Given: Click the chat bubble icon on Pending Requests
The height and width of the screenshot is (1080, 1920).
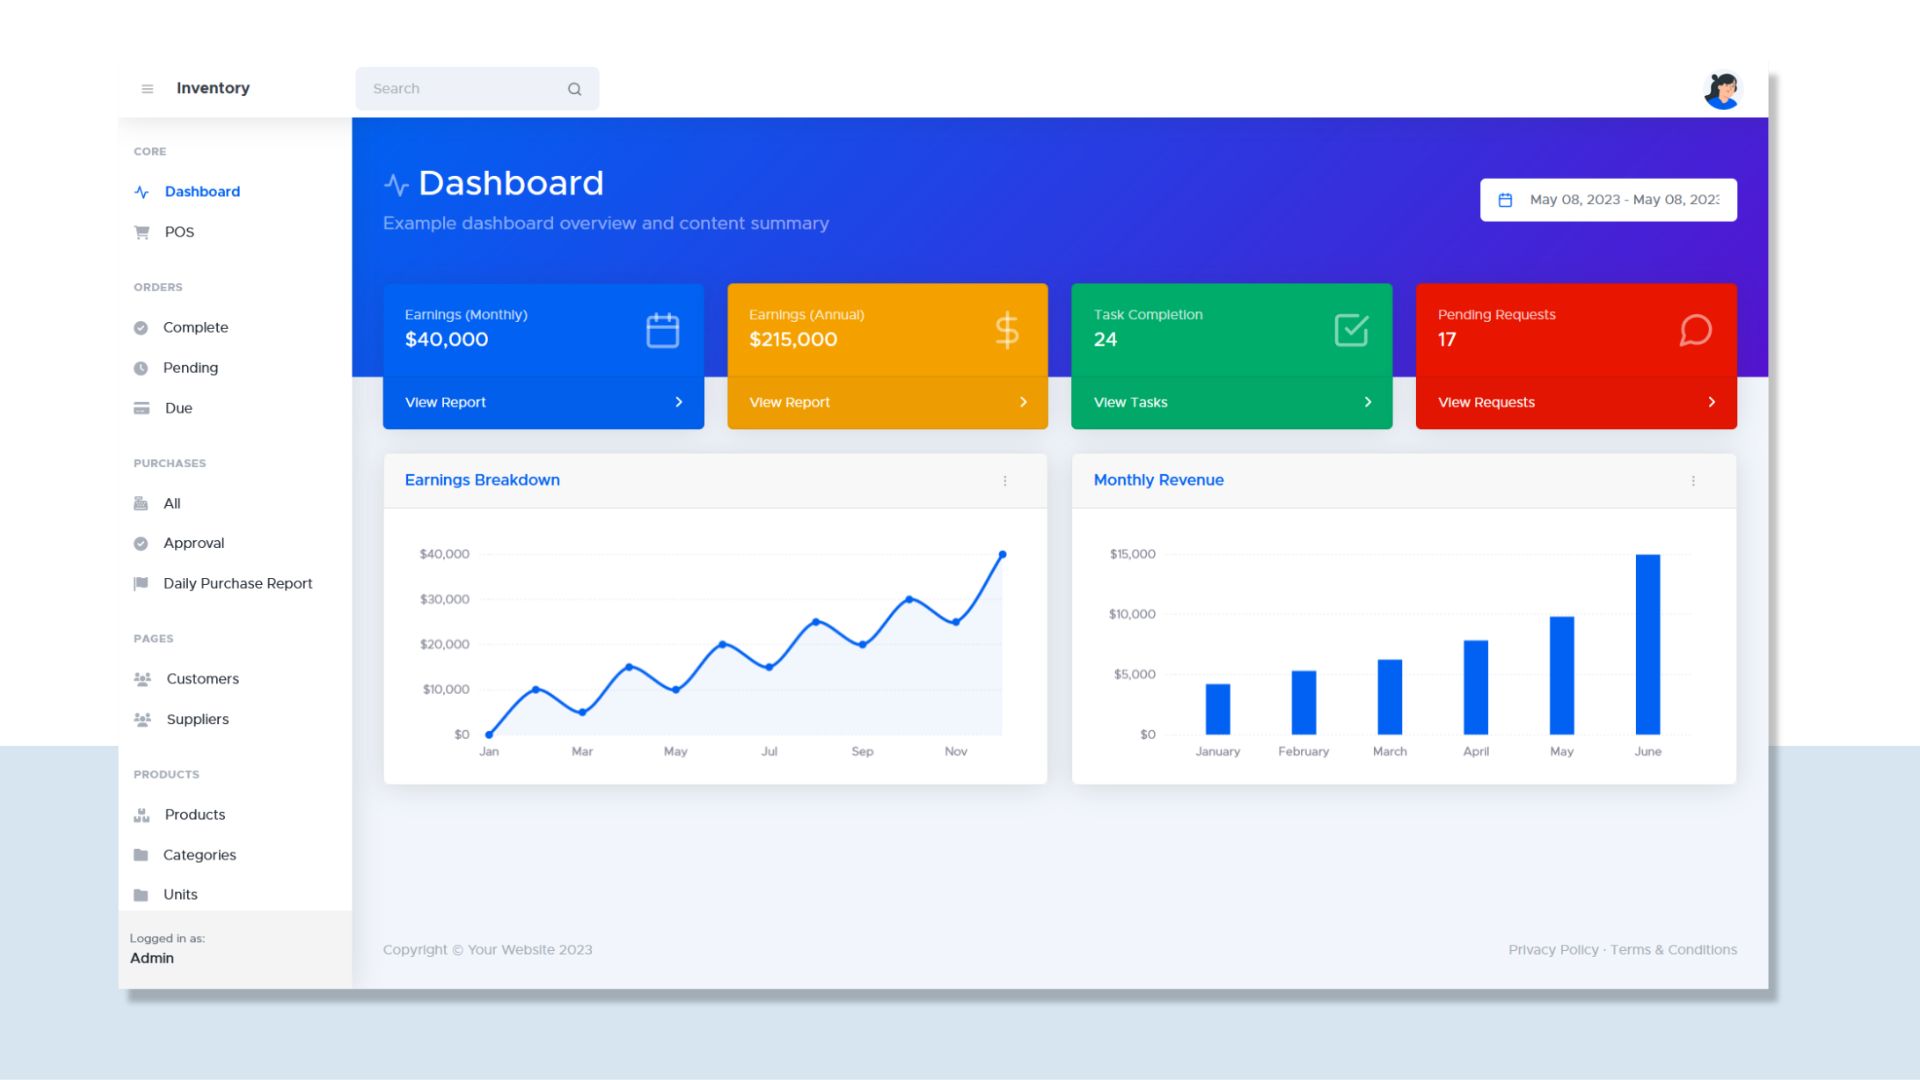Looking at the screenshot, I should pyautogui.click(x=1695, y=330).
